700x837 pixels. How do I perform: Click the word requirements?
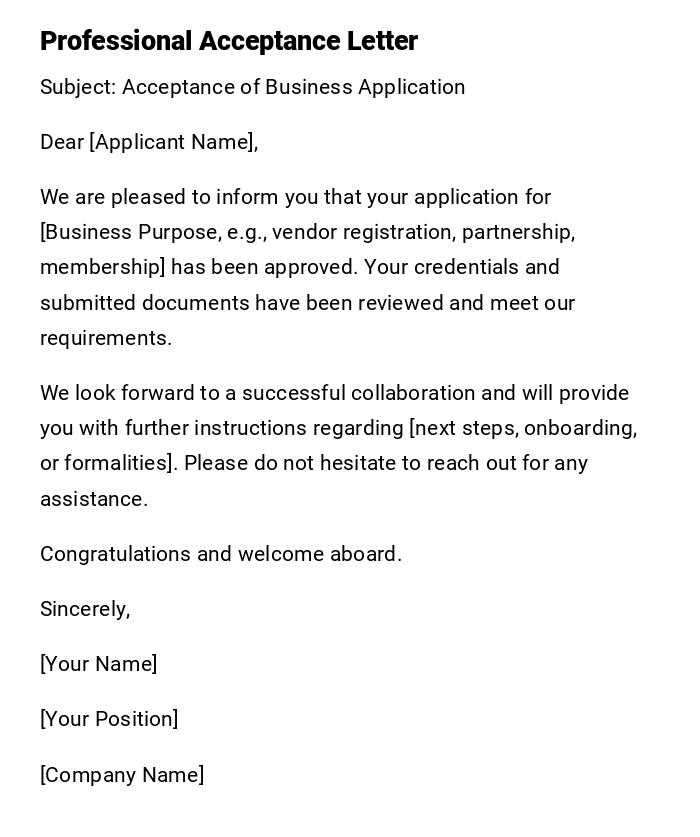click(x=105, y=338)
